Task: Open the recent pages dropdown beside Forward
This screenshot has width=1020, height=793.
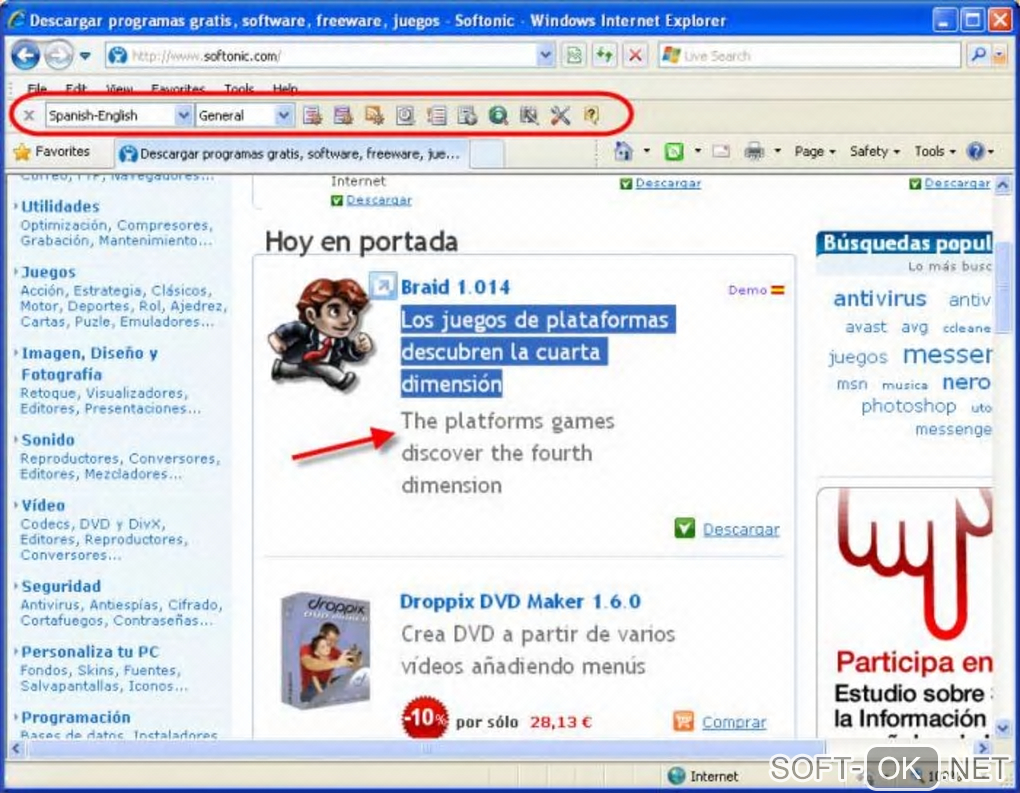Action: click(x=85, y=56)
